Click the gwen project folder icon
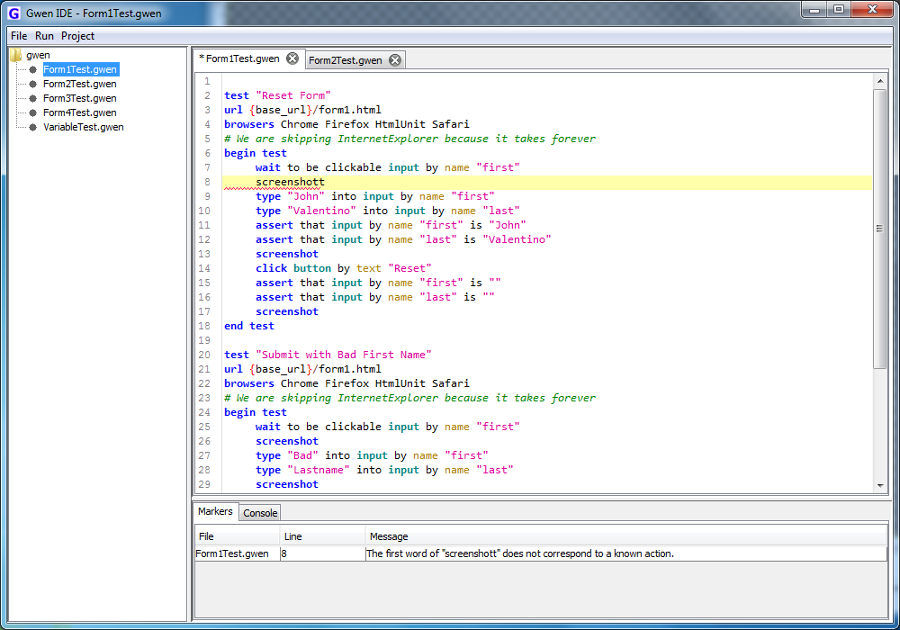The width and height of the screenshot is (900, 630). [x=16, y=55]
